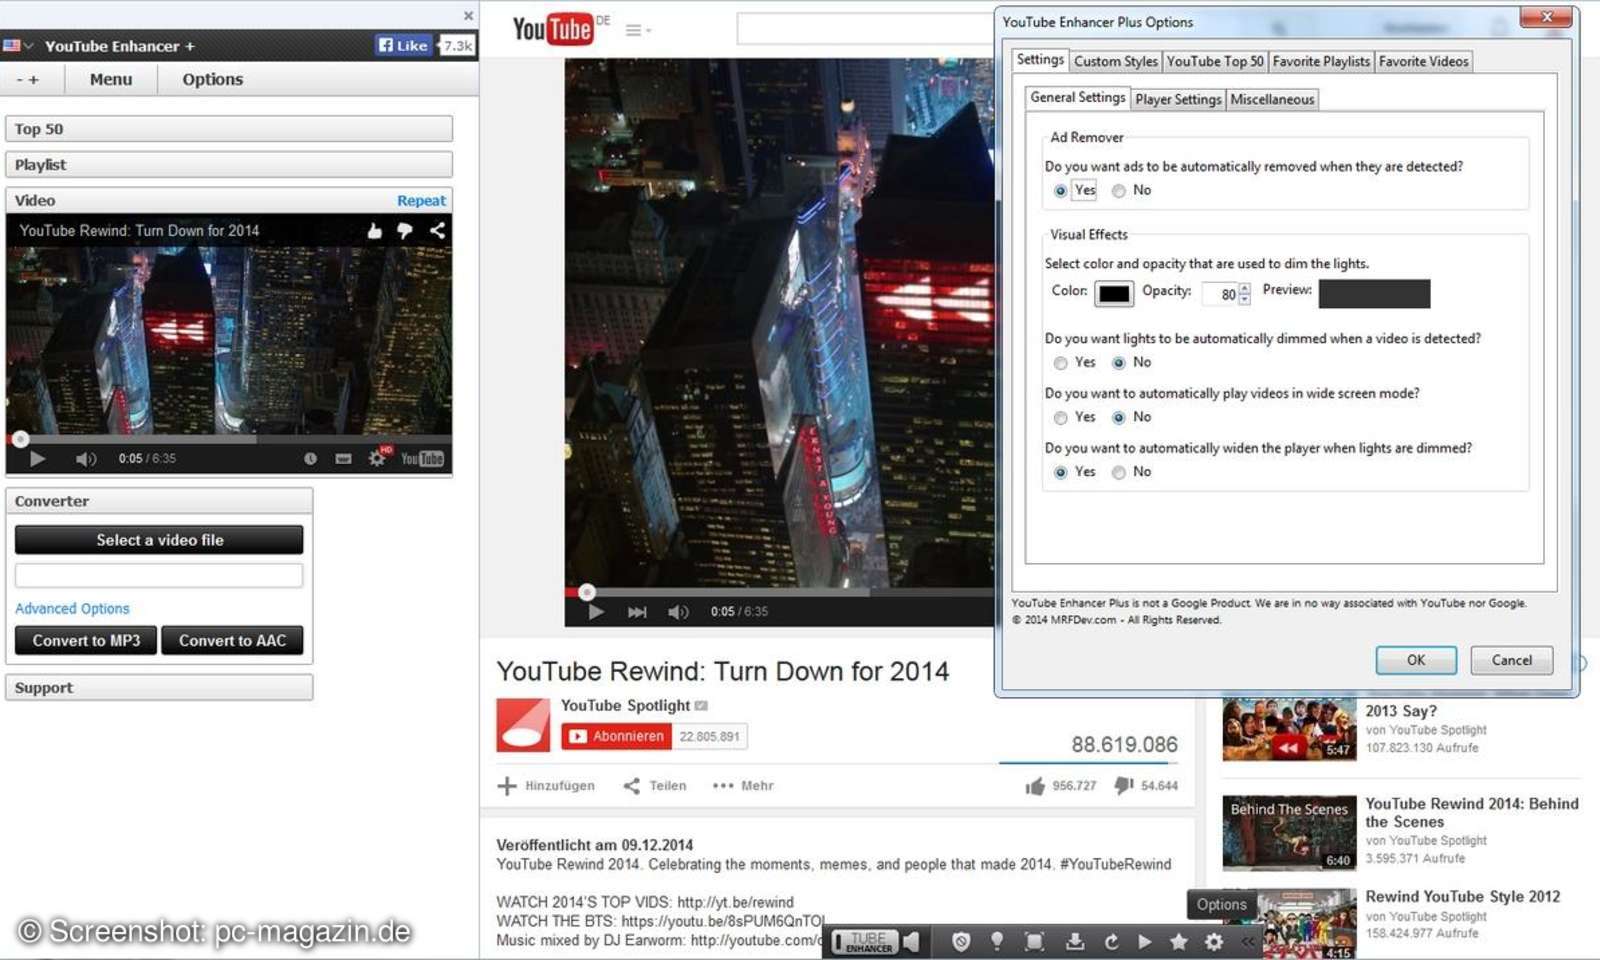
Task: Collapse the toolbar using the double chevron
Action: tap(1246, 941)
